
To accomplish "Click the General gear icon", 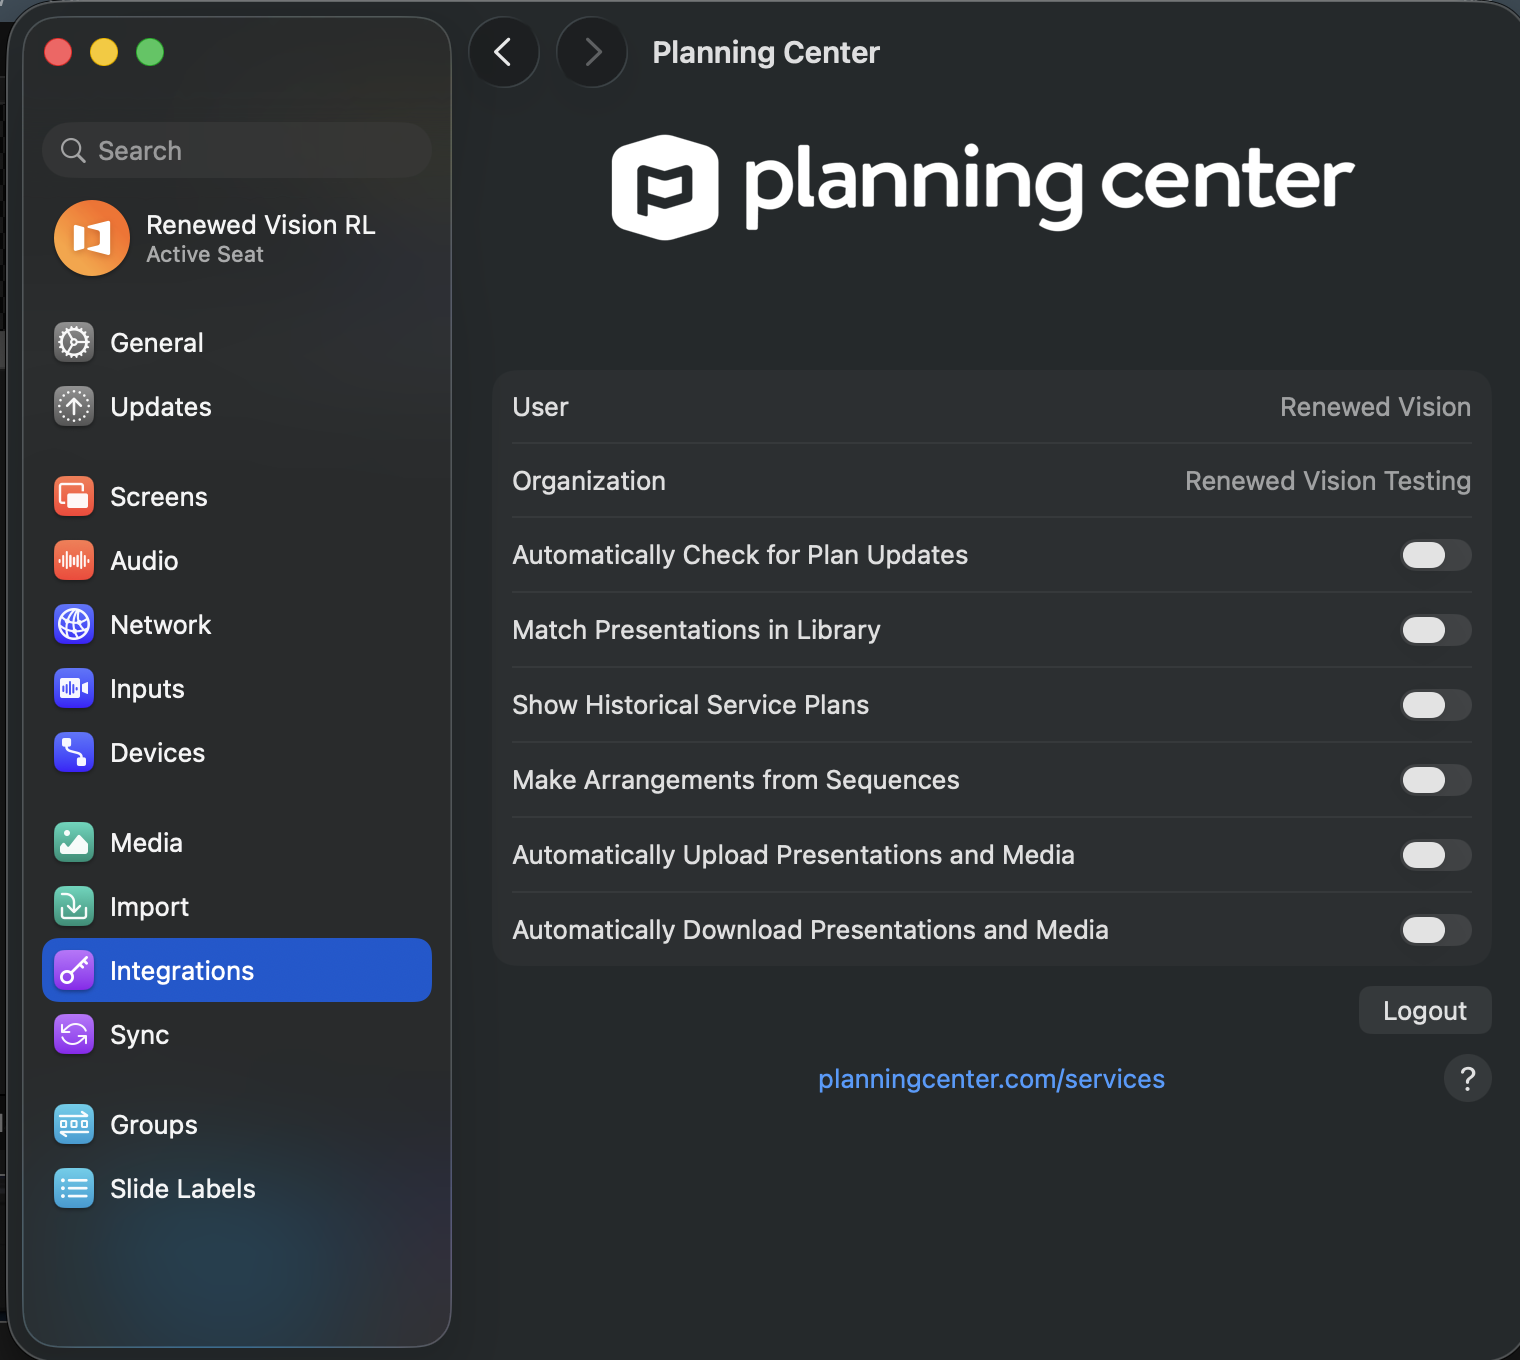I will click(74, 343).
